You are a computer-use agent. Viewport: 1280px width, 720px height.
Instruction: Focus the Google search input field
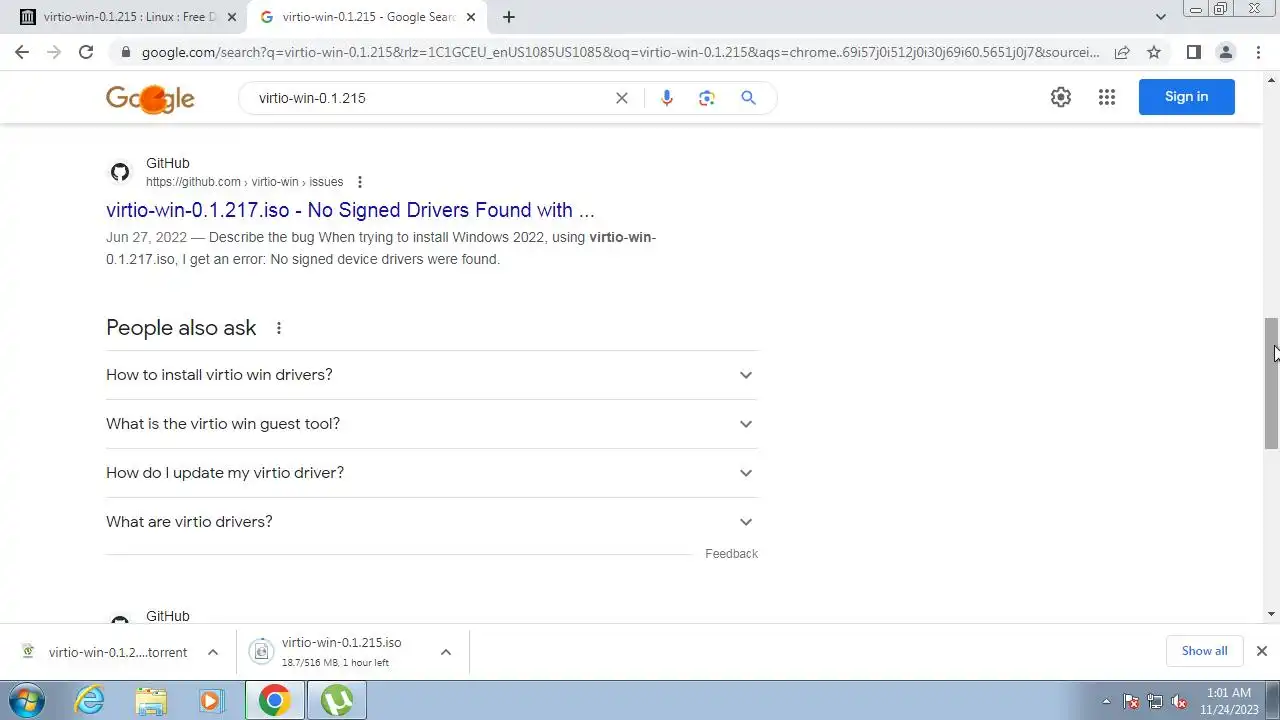[x=430, y=98]
